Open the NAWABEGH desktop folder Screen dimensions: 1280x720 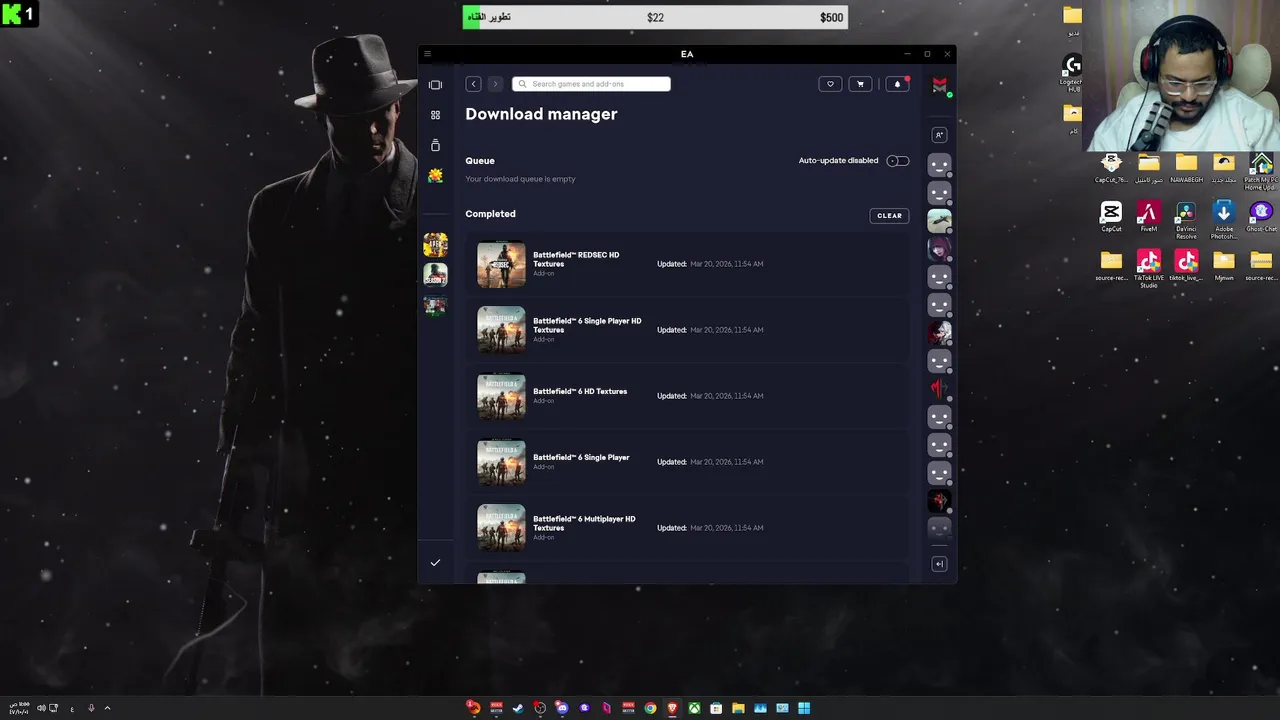pos(1186,168)
